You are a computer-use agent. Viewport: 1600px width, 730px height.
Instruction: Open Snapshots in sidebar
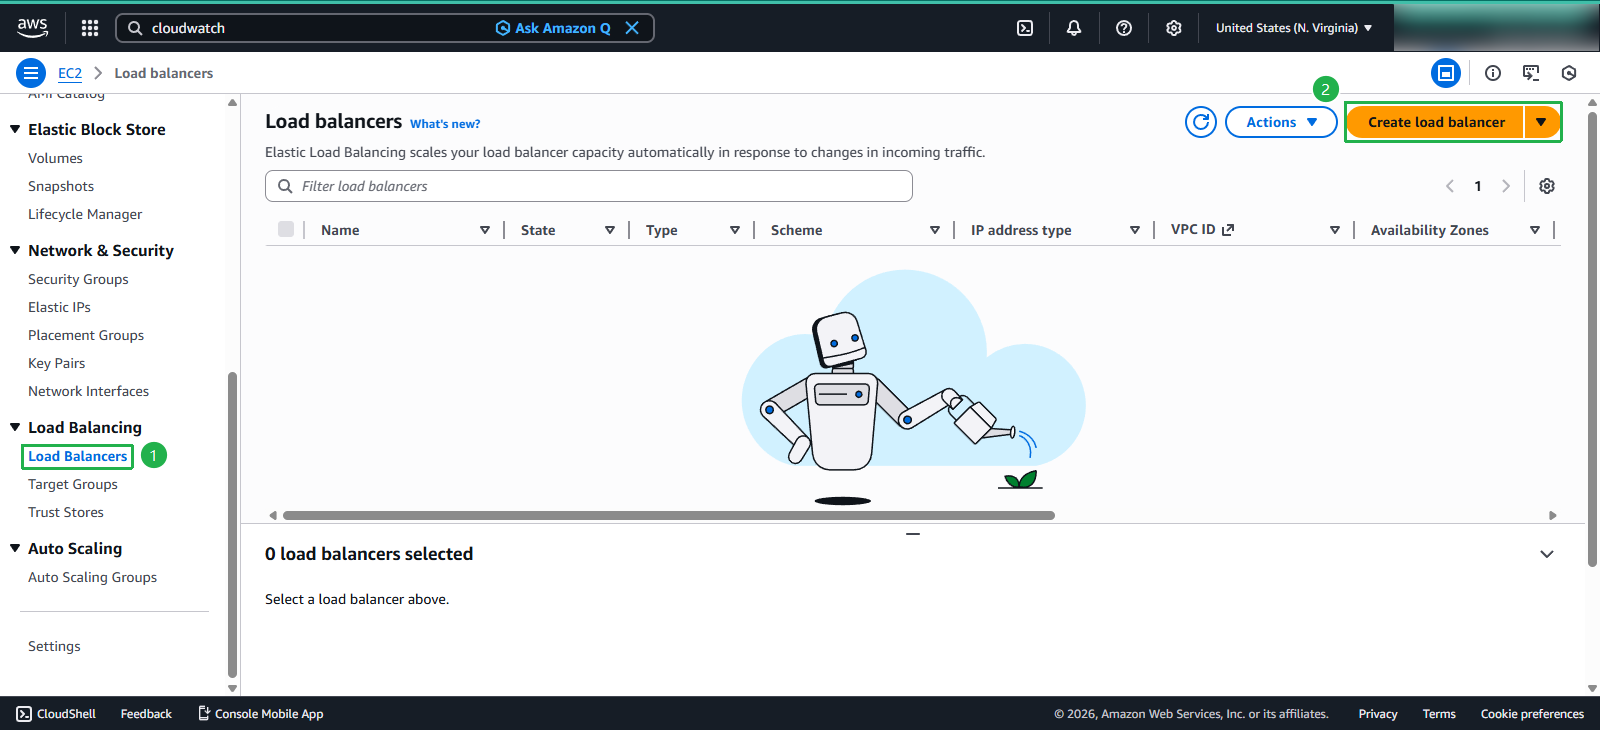[x=61, y=186]
